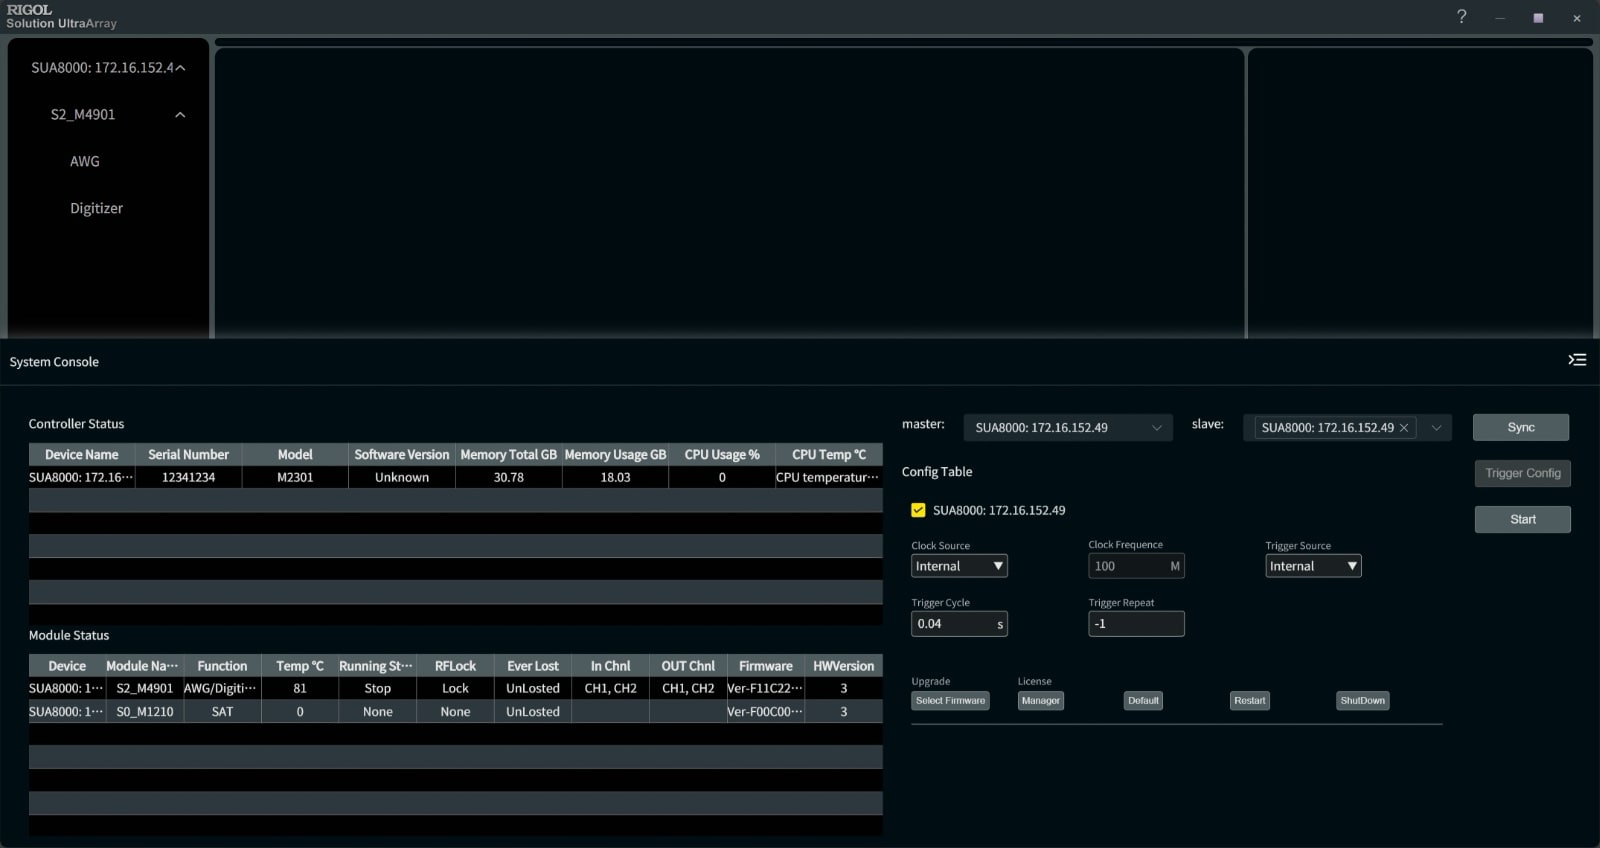Click the Trigger Config button
This screenshot has width=1600, height=848.
click(x=1522, y=473)
